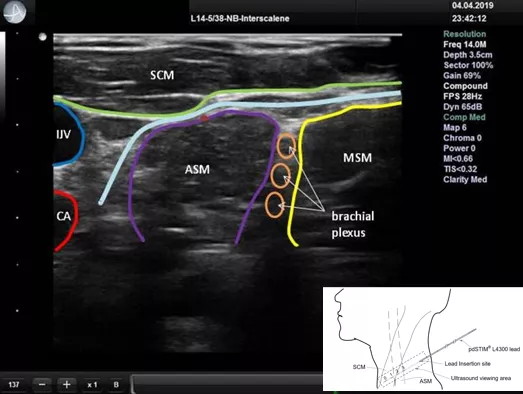Click the Depth 3.5cm parameter

point(468,55)
